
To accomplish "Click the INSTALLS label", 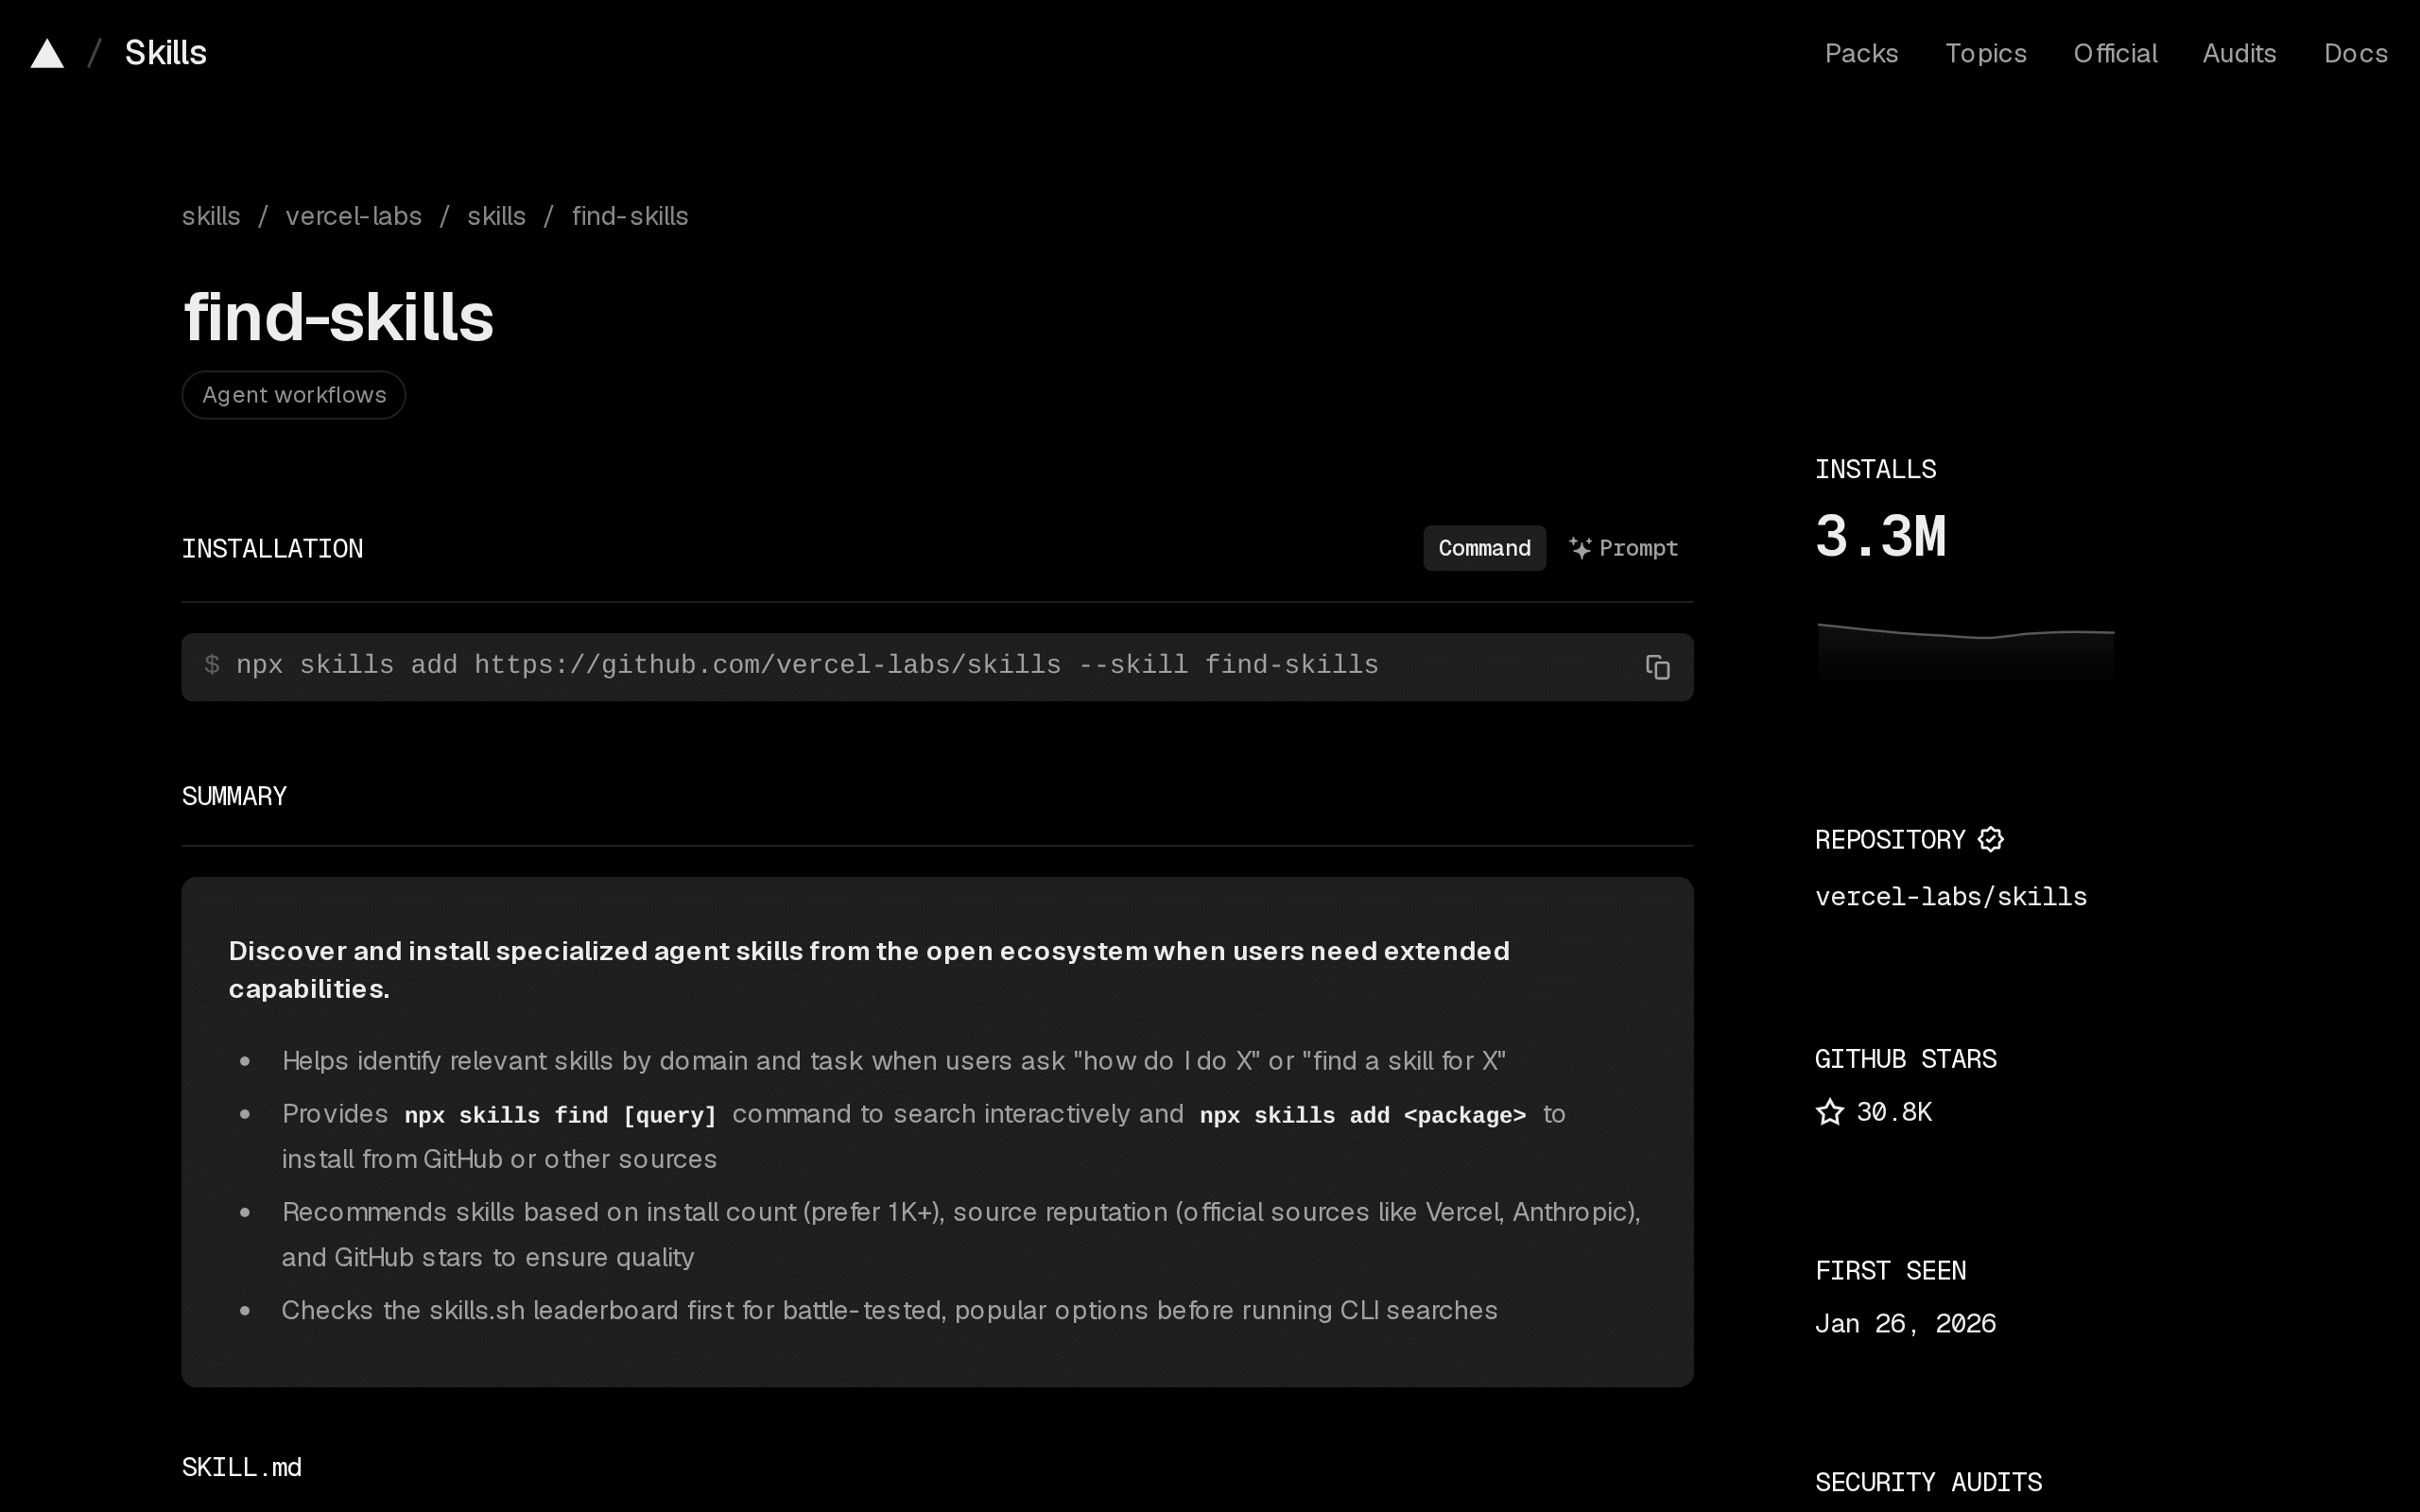I will (1875, 469).
